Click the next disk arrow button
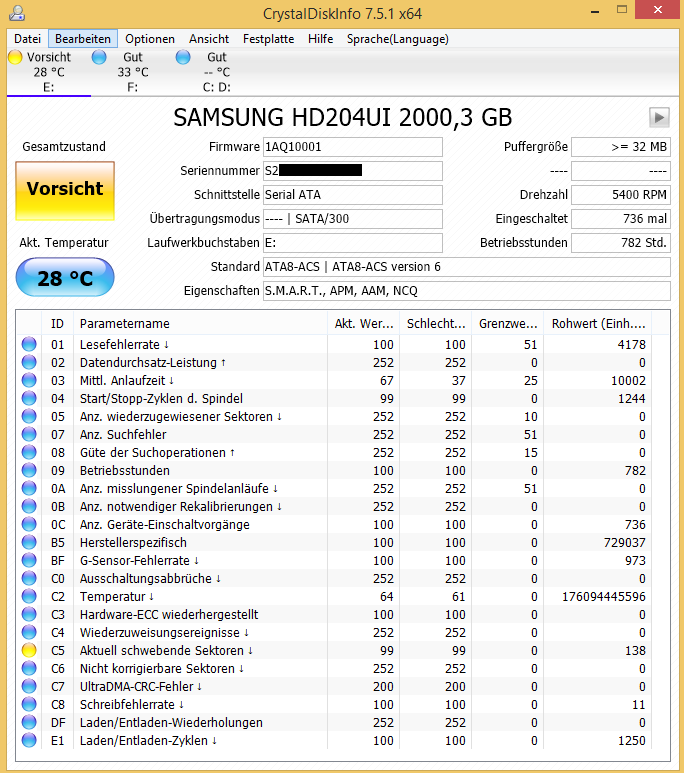The width and height of the screenshot is (684, 773). point(659,118)
